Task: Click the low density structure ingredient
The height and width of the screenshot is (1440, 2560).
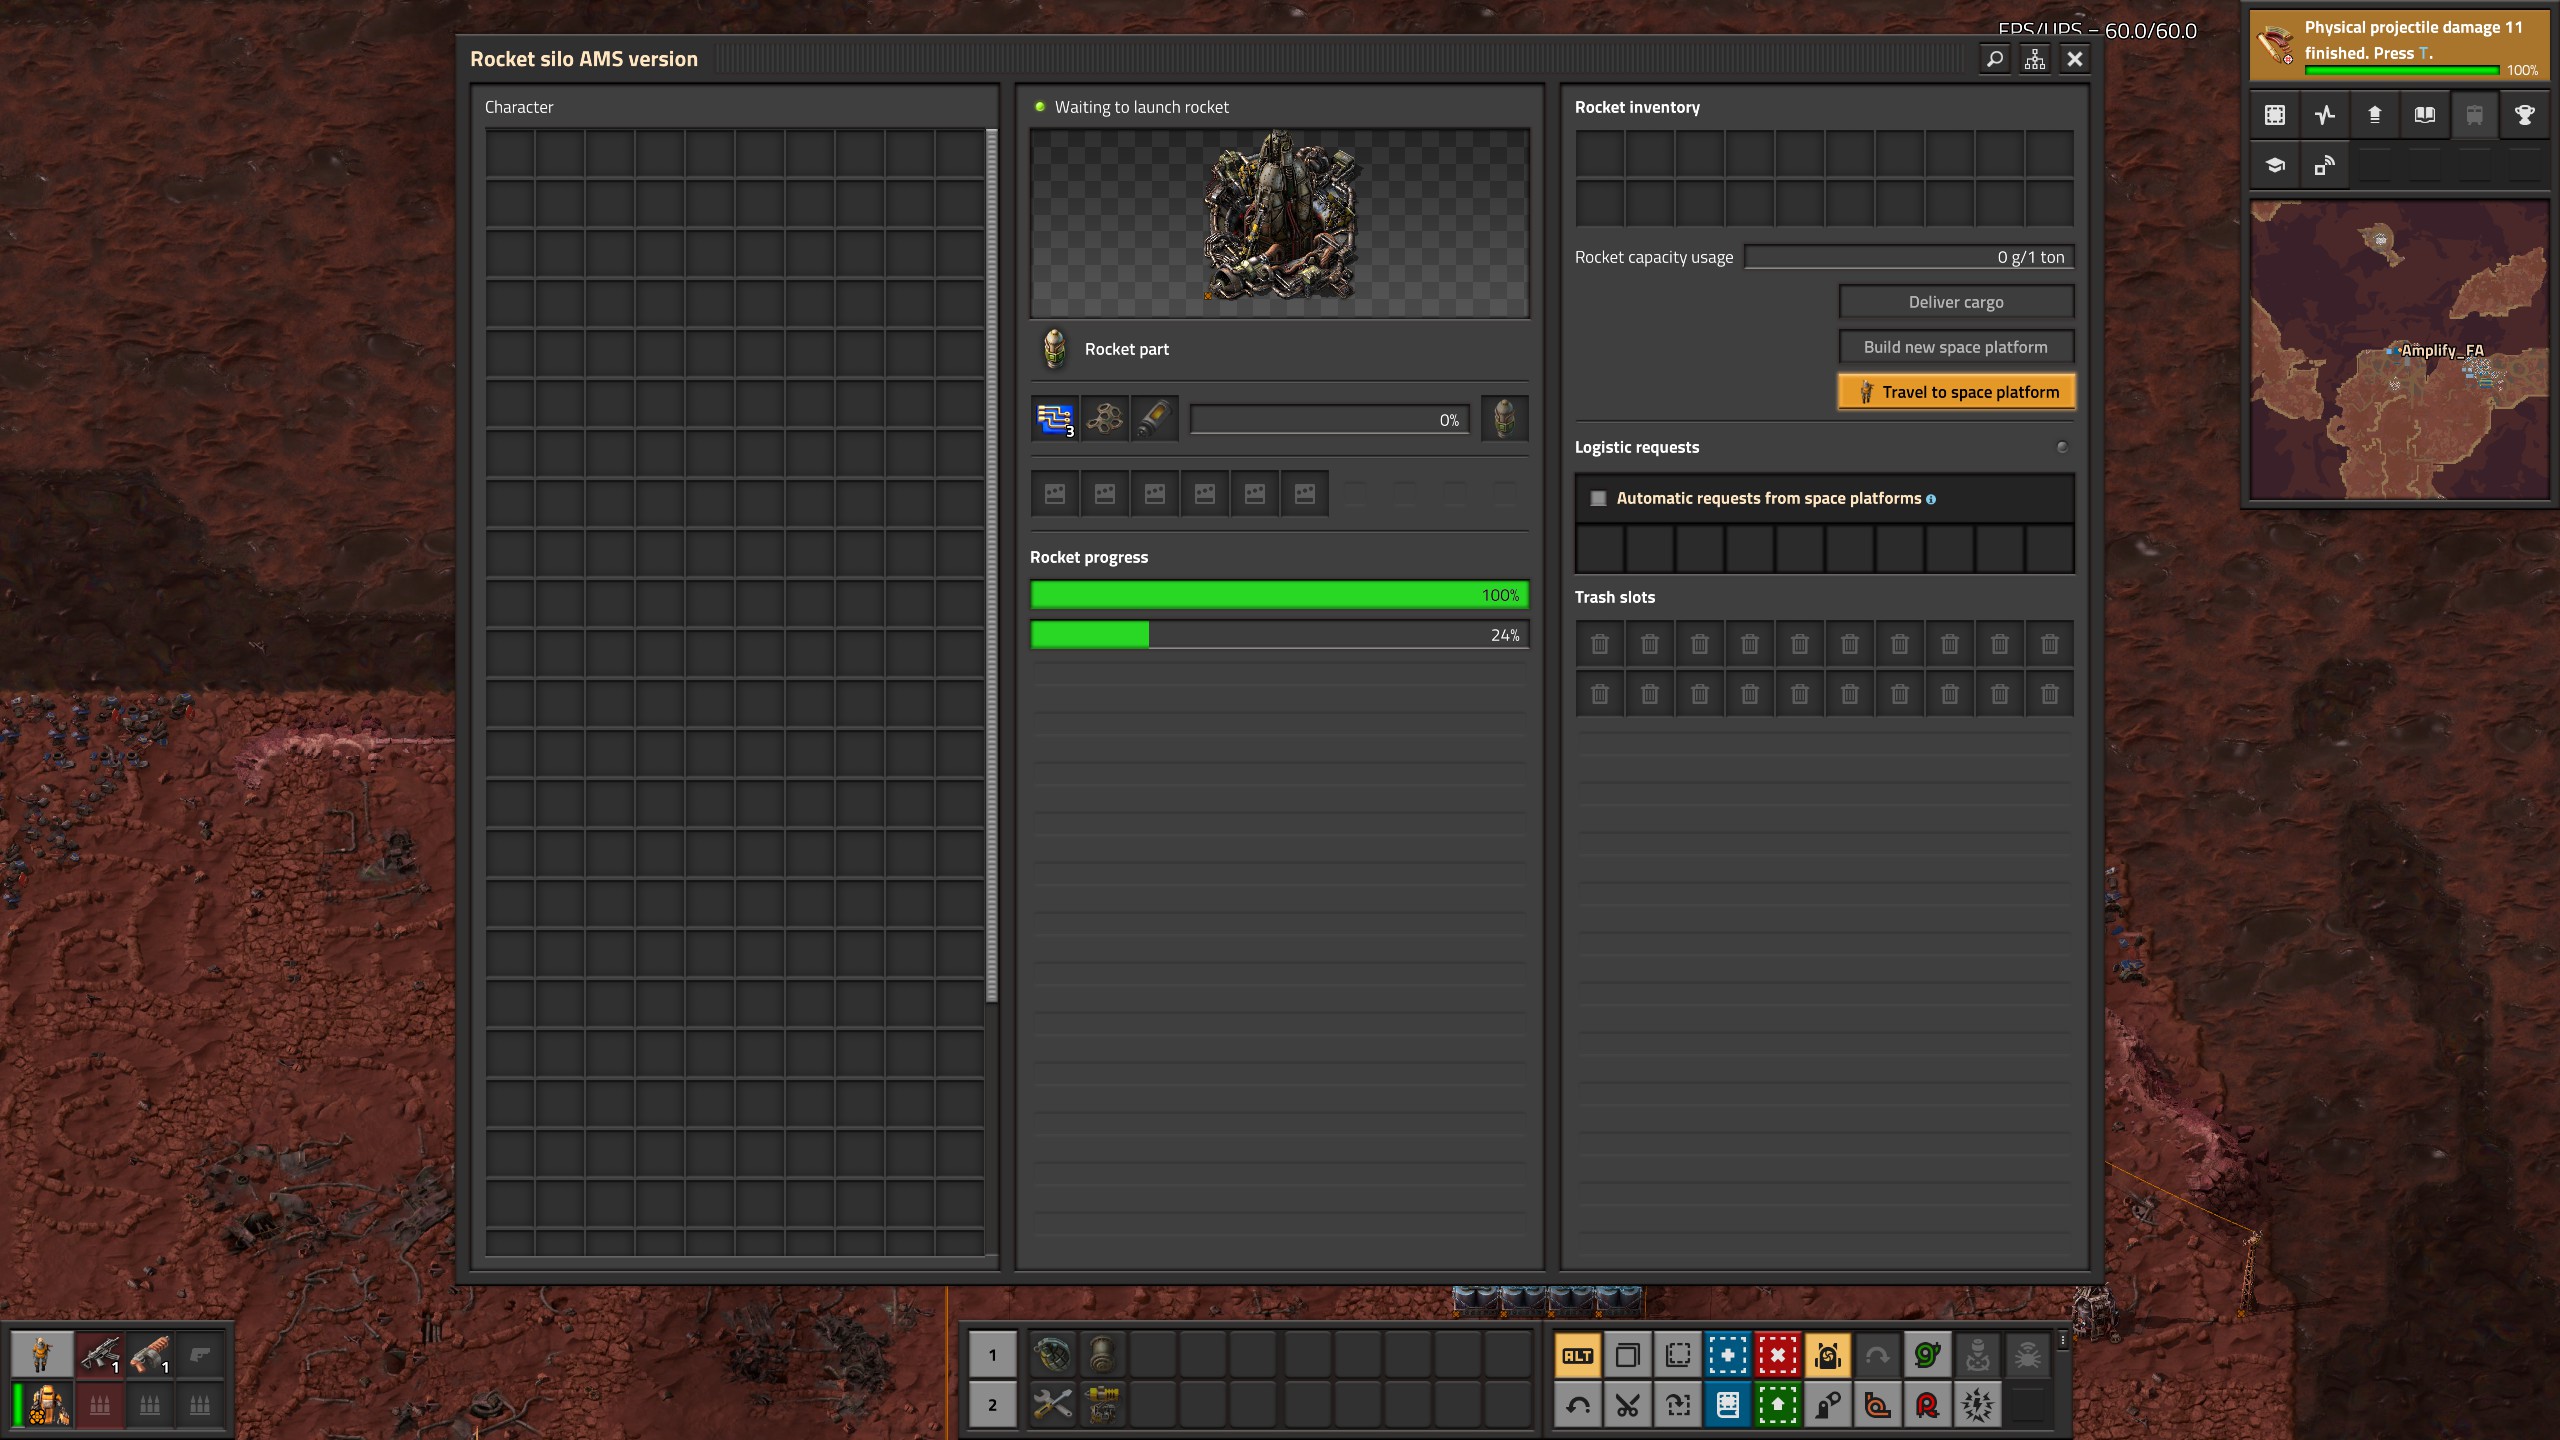Action: pos(1105,418)
